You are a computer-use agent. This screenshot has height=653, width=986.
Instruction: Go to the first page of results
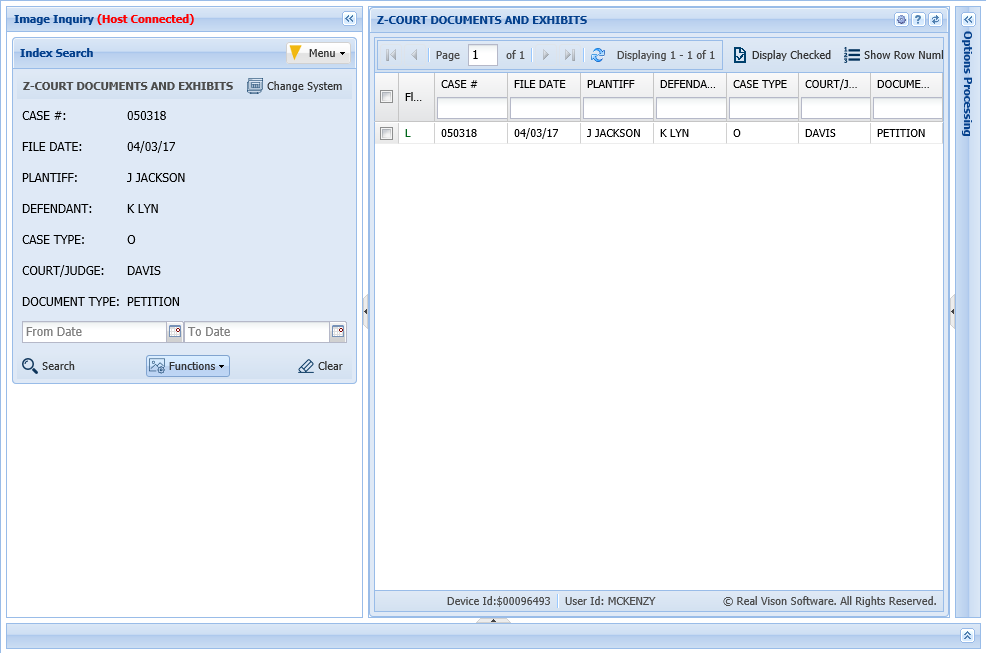click(x=391, y=55)
